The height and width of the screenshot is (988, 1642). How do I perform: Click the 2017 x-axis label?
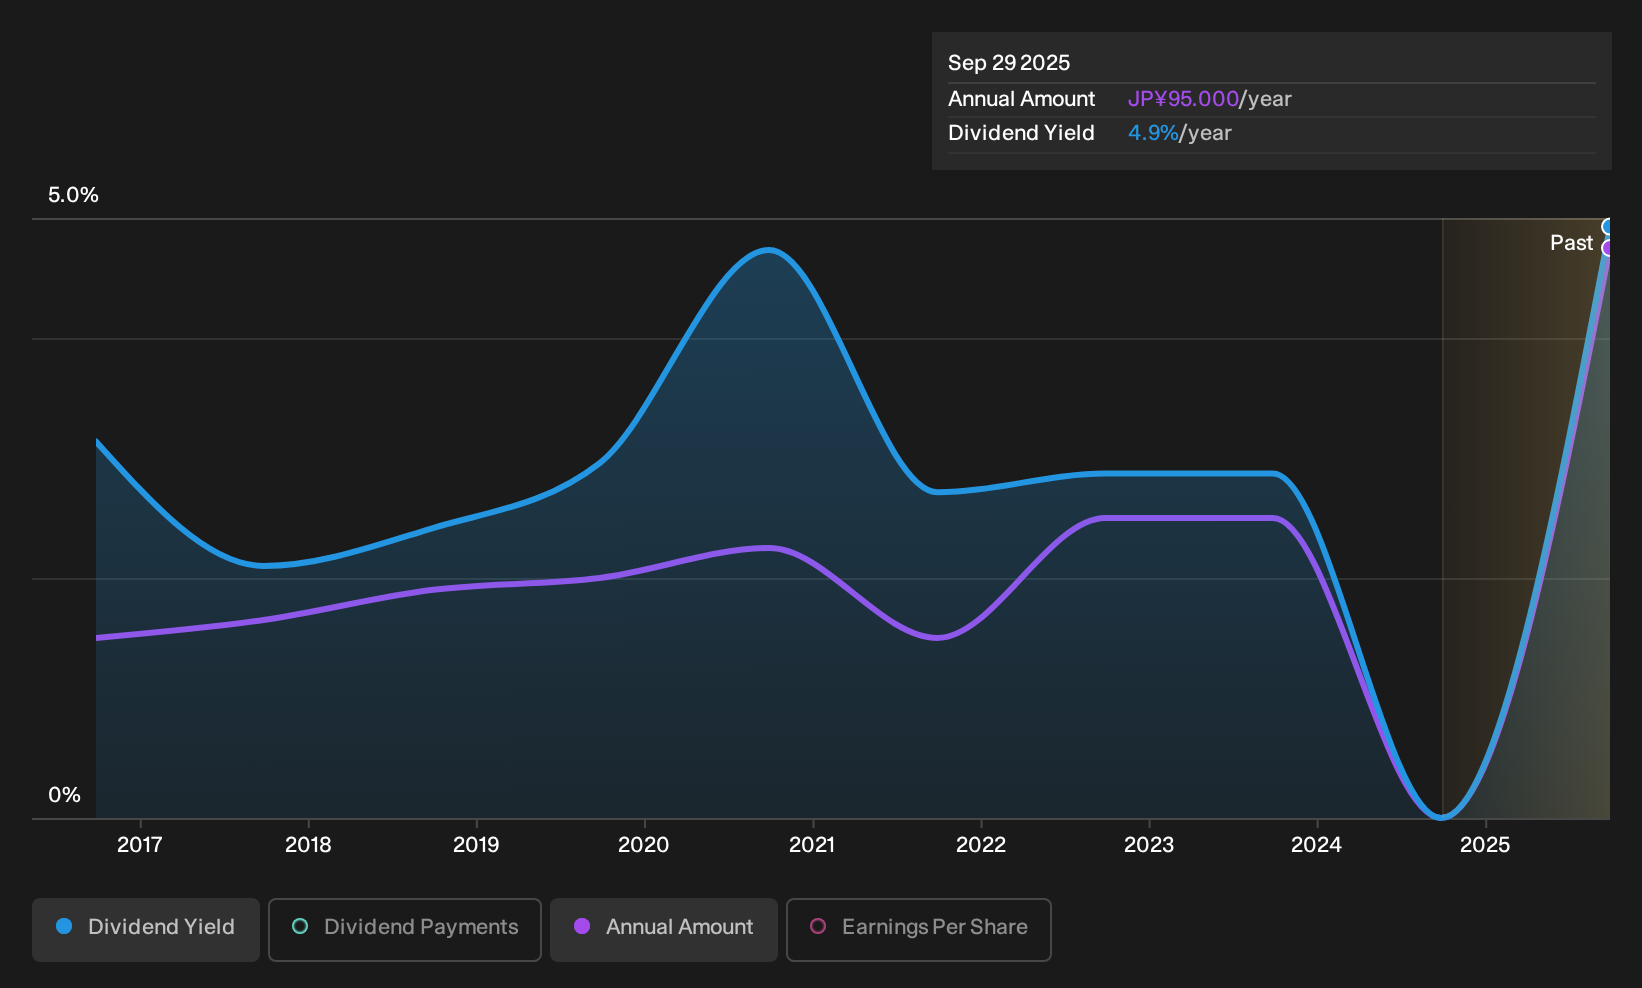tap(140, 845)
